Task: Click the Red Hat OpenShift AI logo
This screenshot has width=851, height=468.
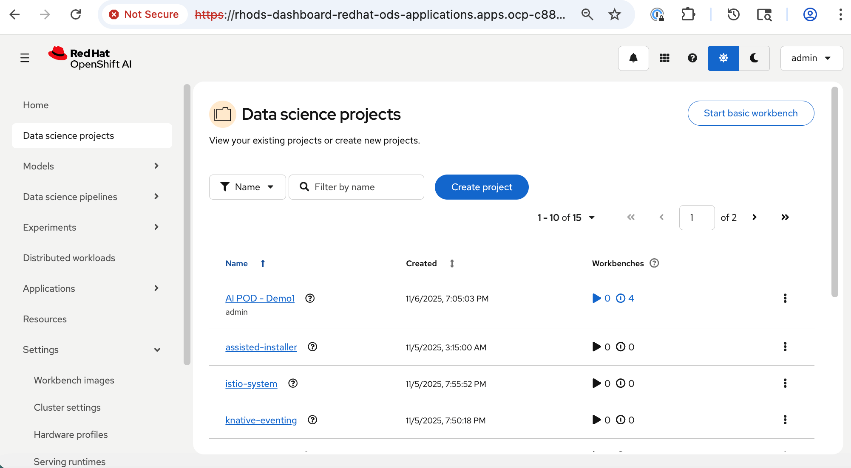Action: point(90,58)
